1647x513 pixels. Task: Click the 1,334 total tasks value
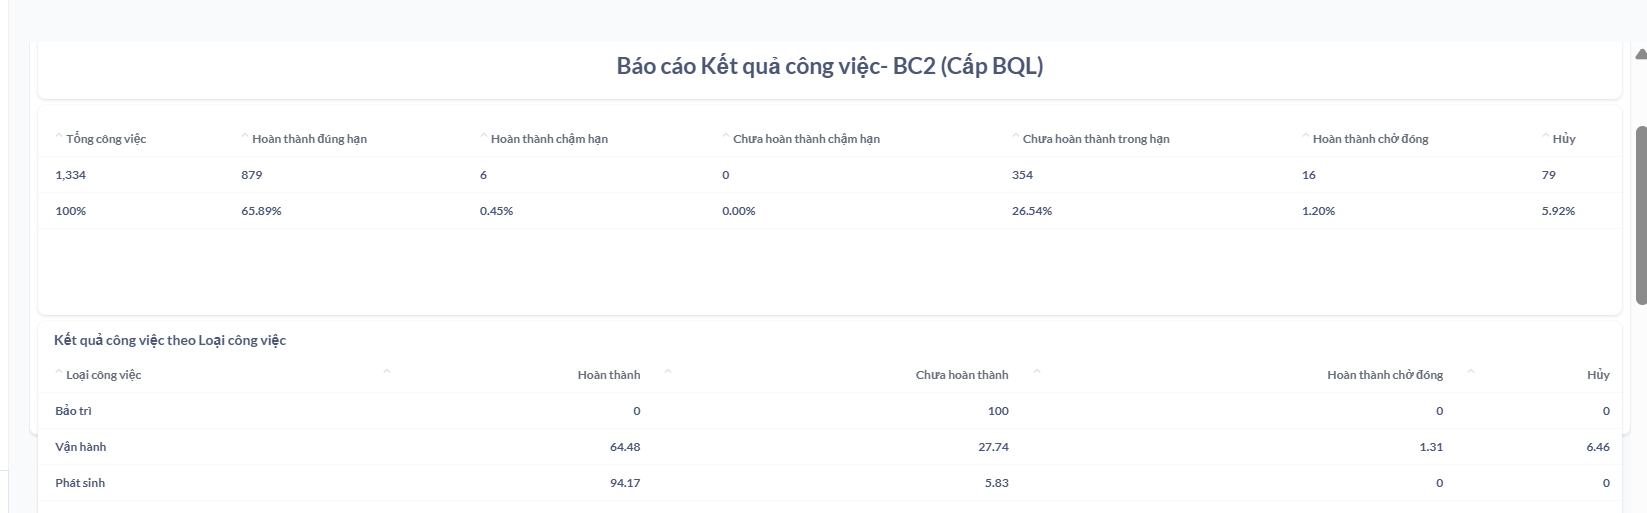tap(70, 175)
